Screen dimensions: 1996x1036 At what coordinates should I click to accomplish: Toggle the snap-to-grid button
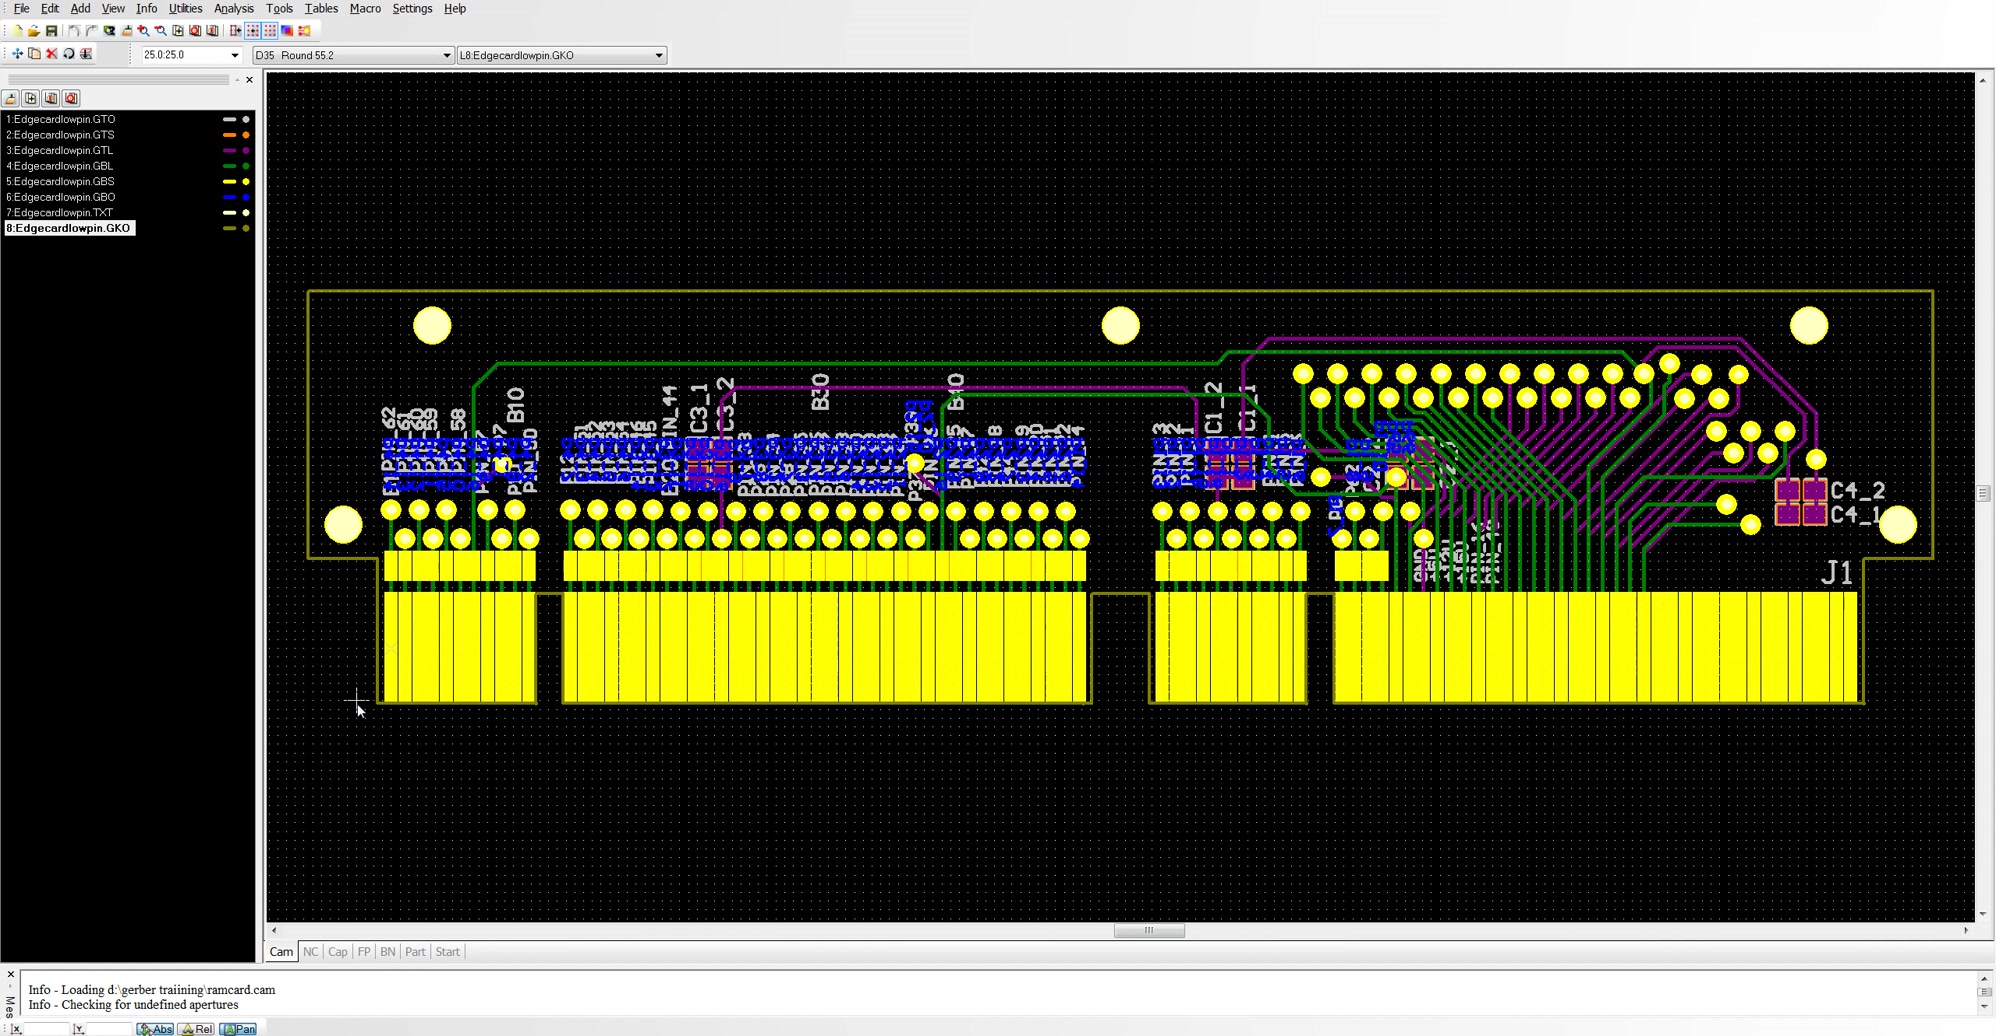(253, 31)
